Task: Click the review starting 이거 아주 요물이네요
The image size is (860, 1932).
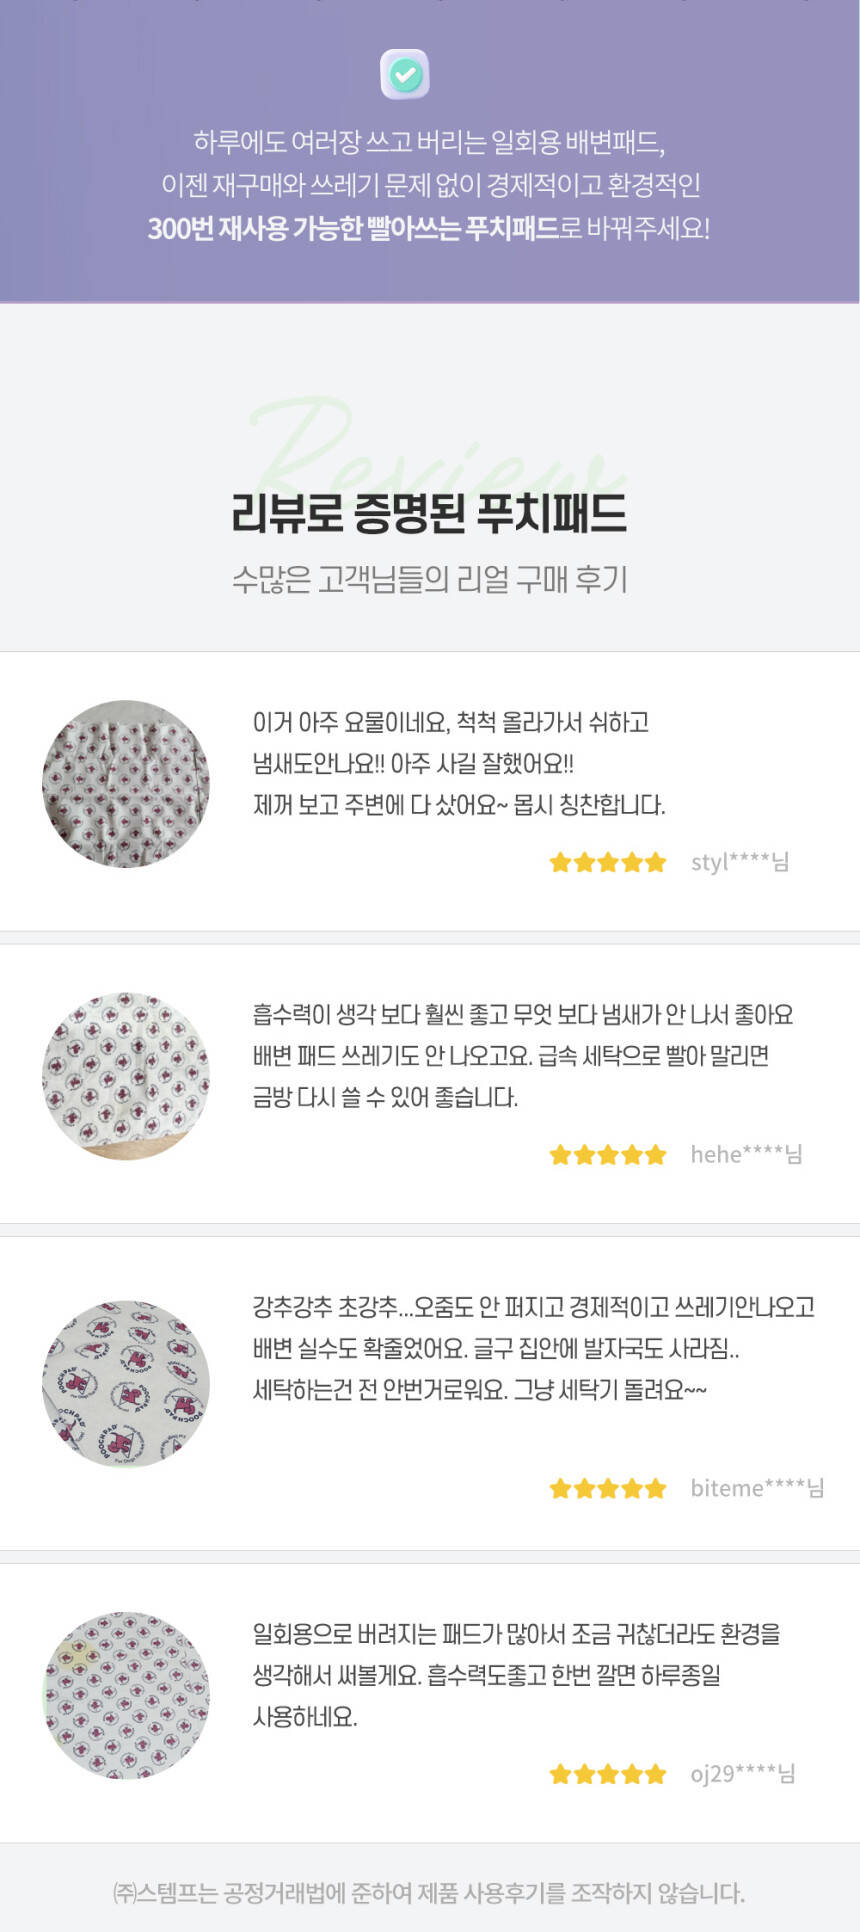Action: (458, 763)
